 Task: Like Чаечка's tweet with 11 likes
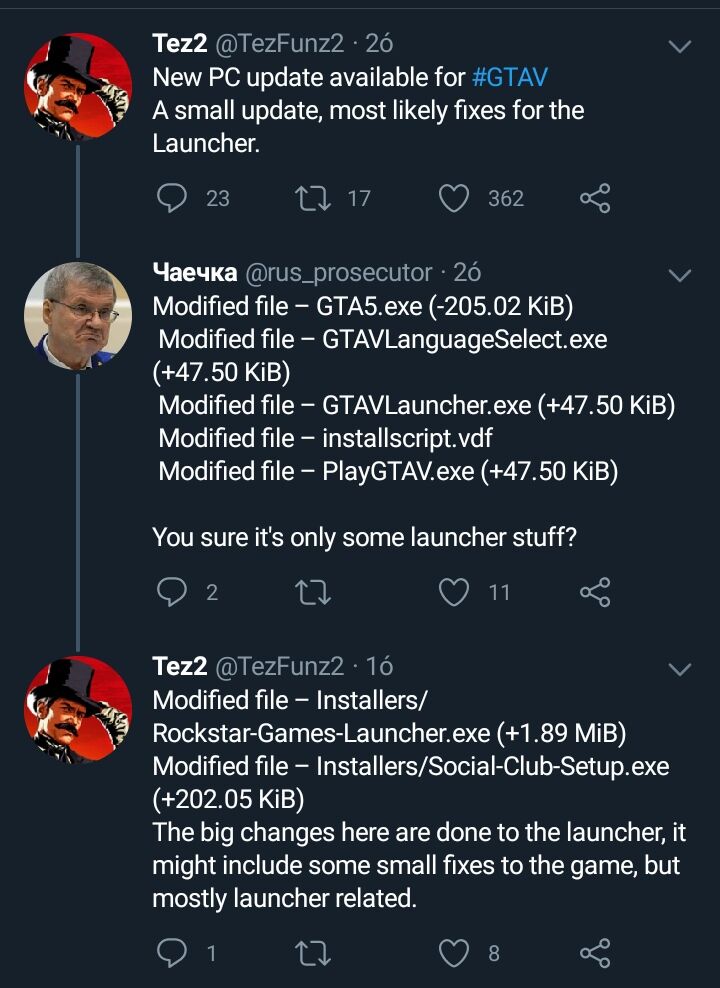click(455, 592)
